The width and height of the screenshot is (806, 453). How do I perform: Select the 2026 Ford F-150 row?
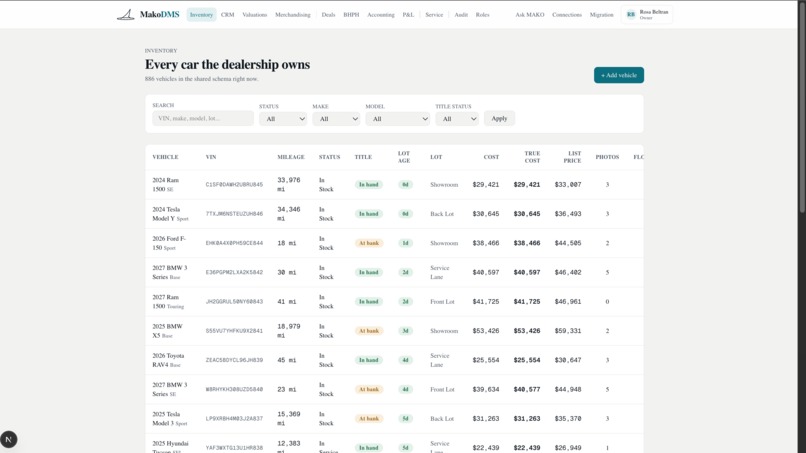[394, 243]
